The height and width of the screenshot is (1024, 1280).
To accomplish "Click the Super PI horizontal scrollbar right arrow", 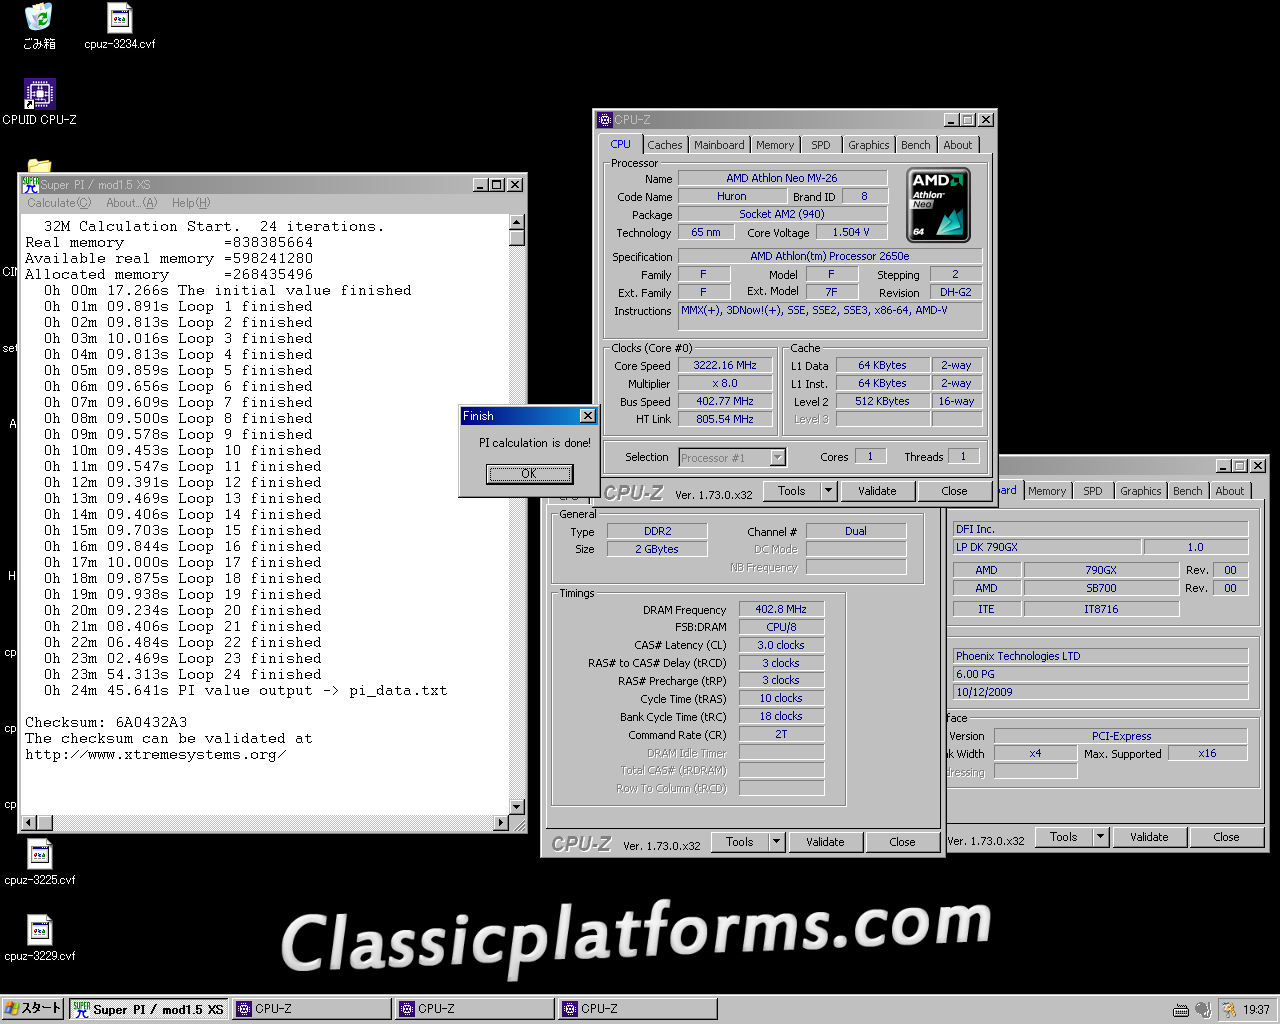I will point(502,823).
